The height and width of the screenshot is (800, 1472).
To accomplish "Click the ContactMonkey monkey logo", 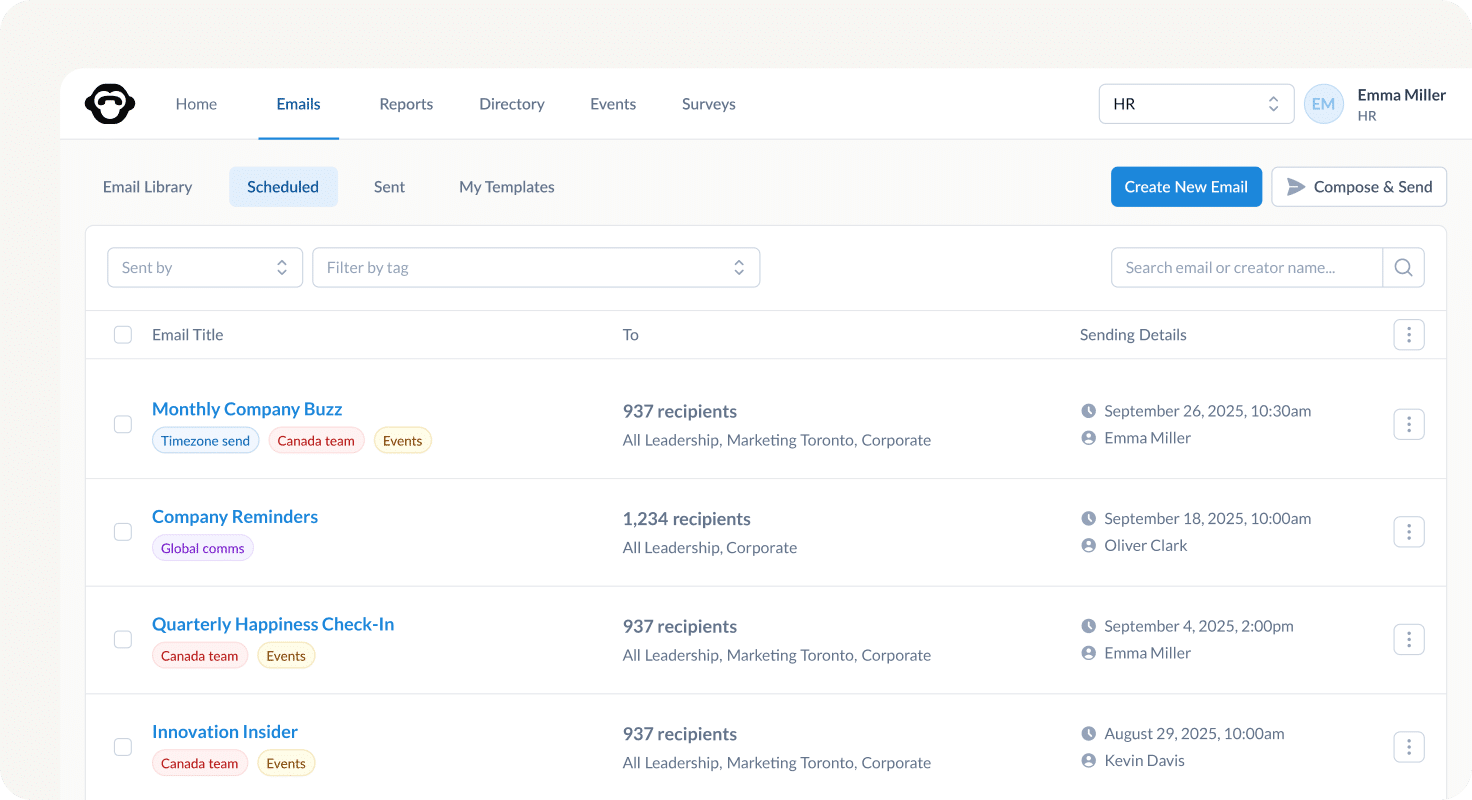I will (110, 103).
